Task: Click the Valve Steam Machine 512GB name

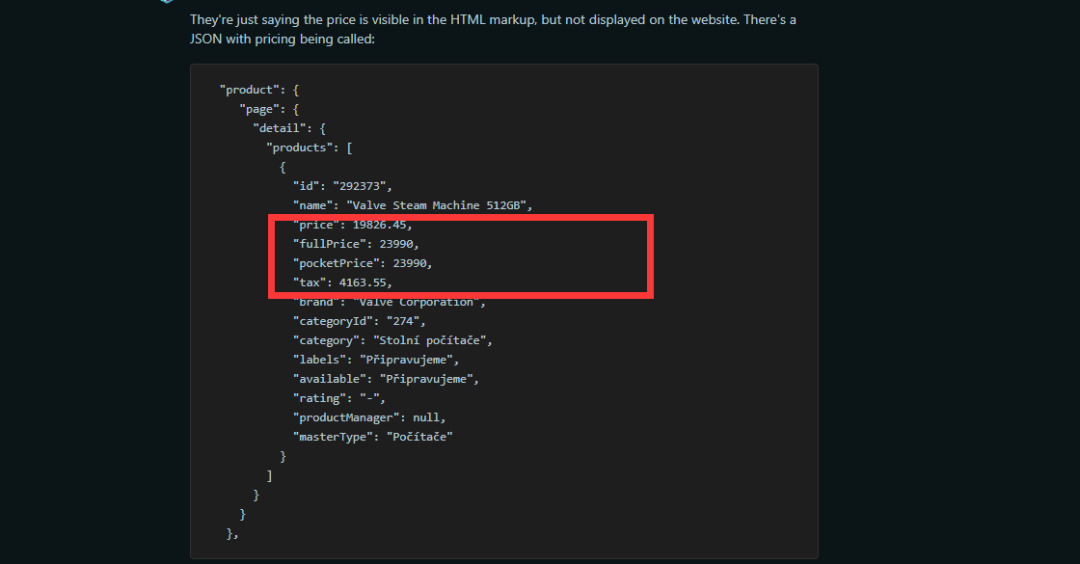Action: click(x=438, y=205)
